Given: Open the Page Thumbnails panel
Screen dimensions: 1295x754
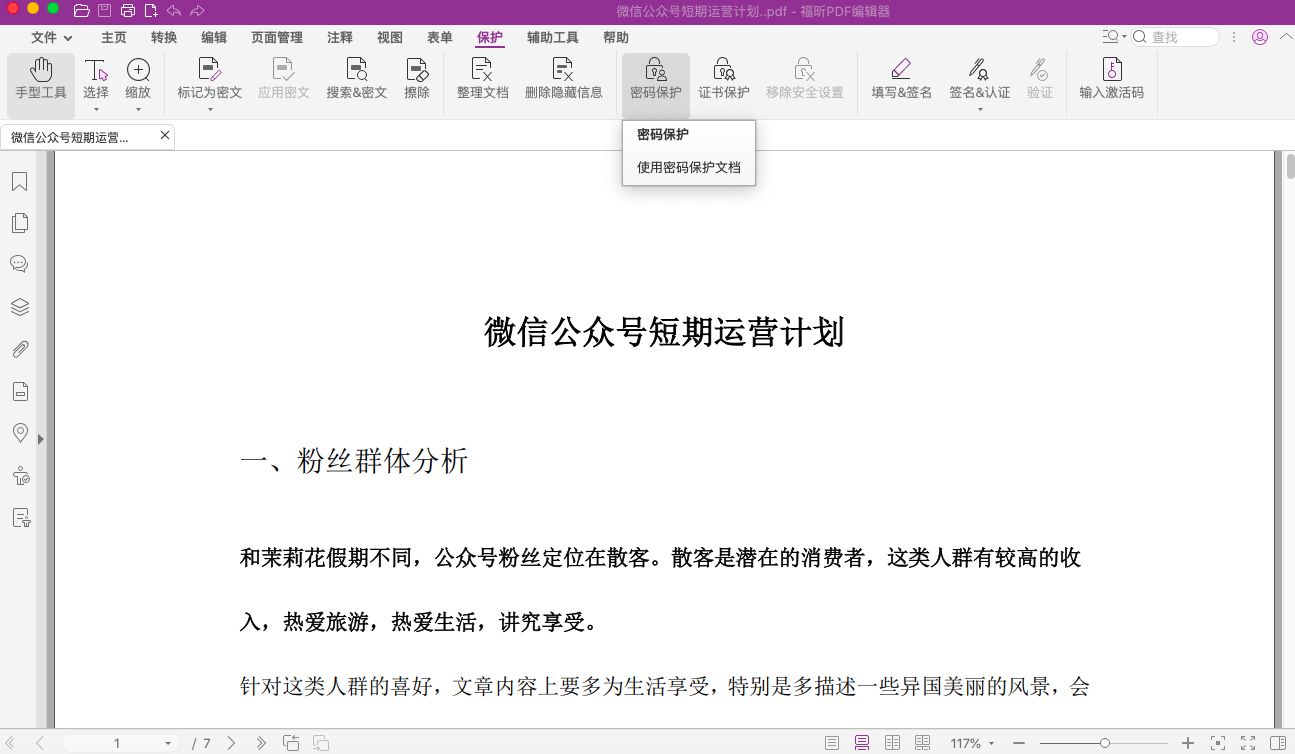Looking at the screenshot, I should click(x=19, y=223).
